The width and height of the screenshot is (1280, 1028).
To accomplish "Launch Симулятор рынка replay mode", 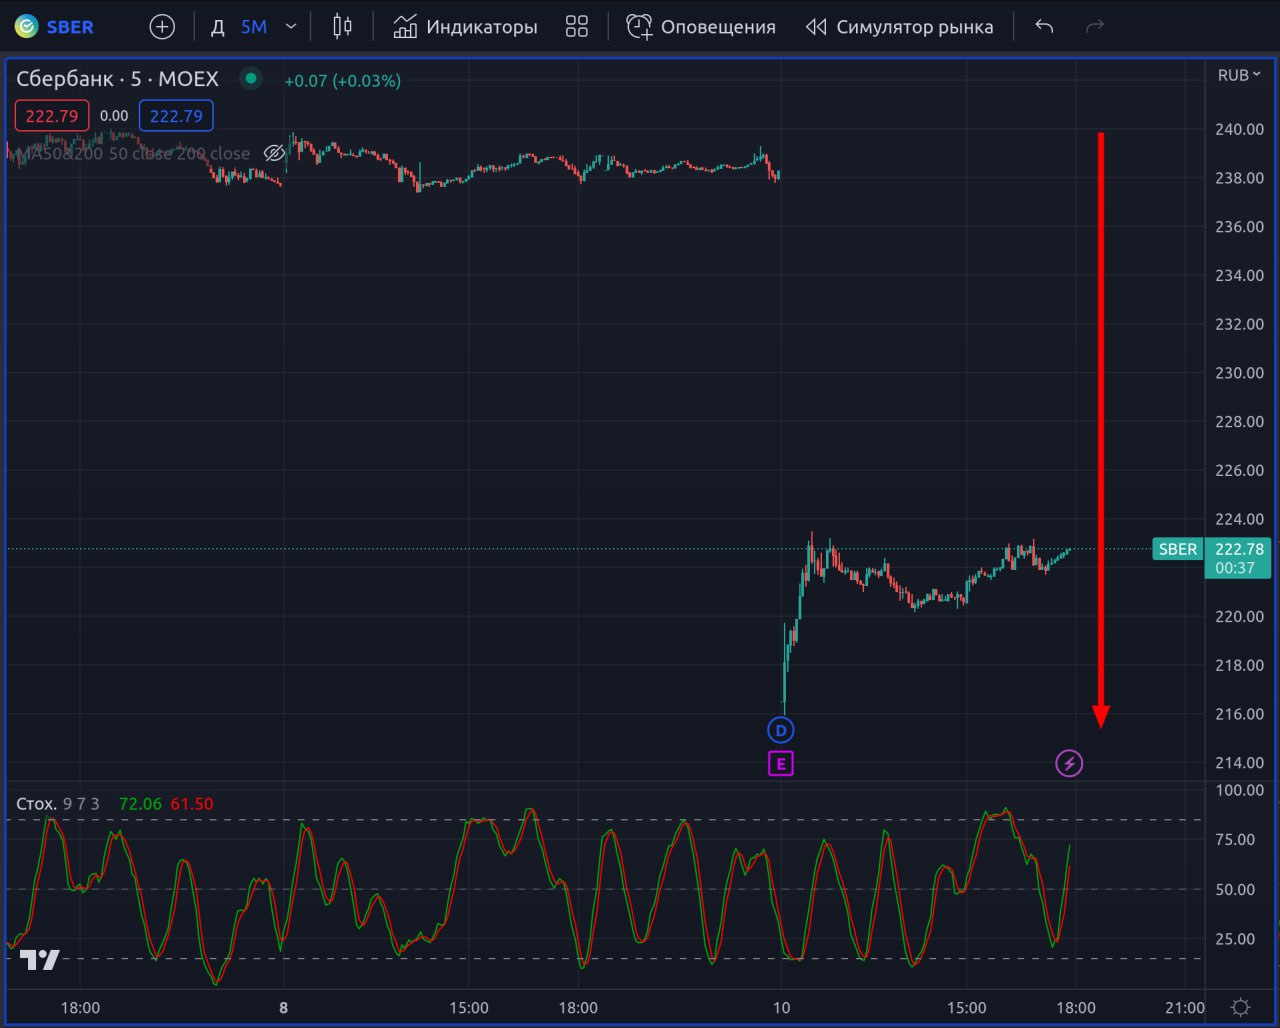I will click(899, 27).
